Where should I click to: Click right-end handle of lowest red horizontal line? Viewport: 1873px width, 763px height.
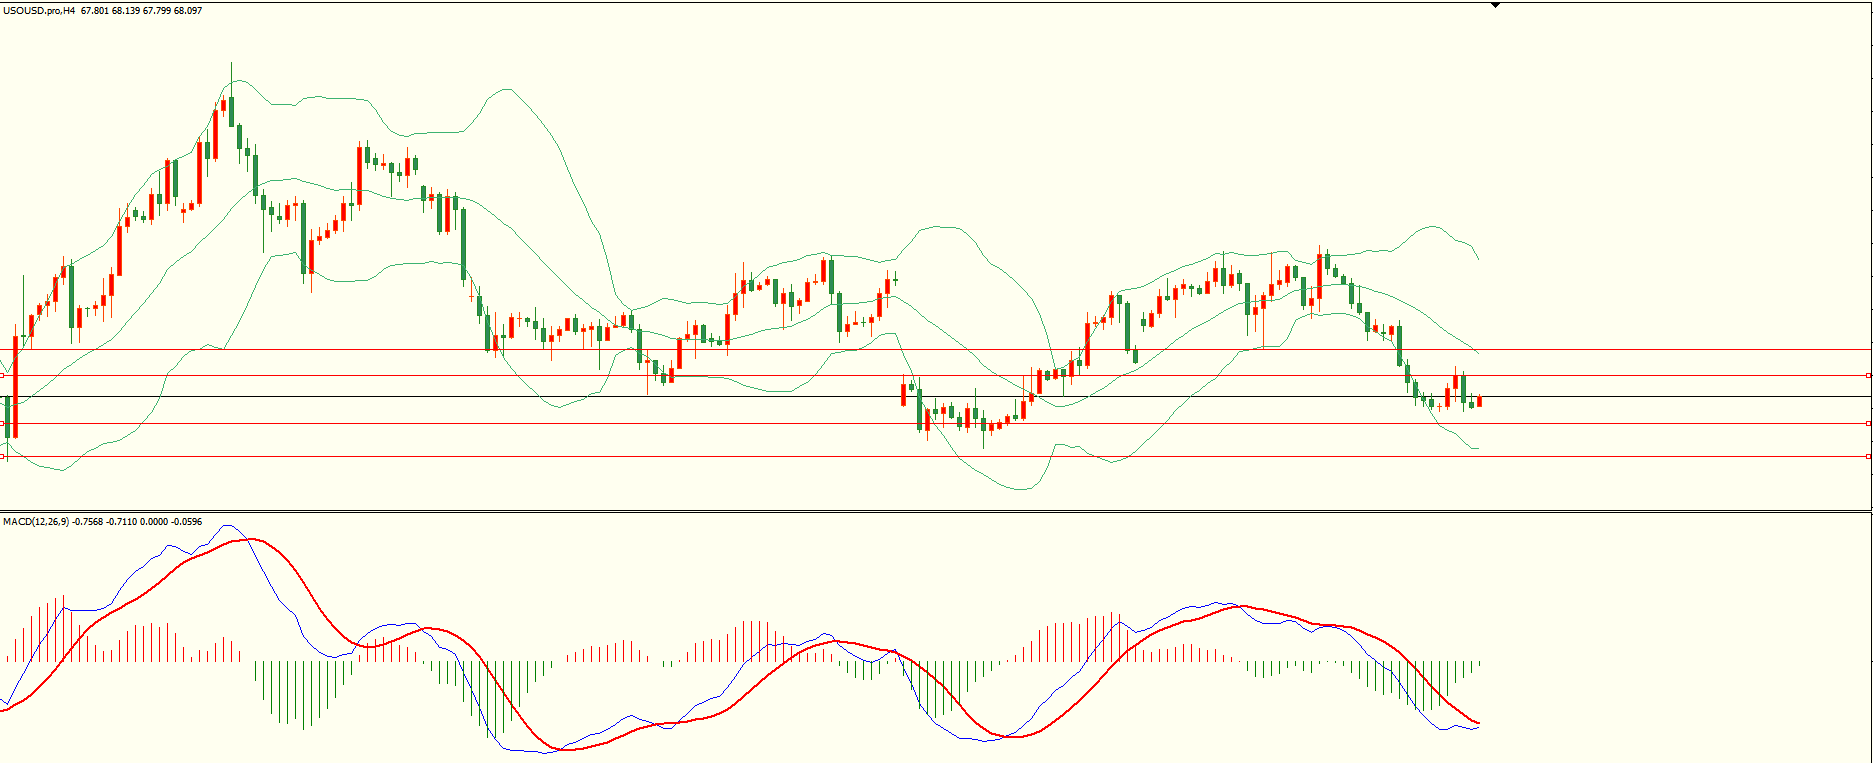click(1868, 456)
